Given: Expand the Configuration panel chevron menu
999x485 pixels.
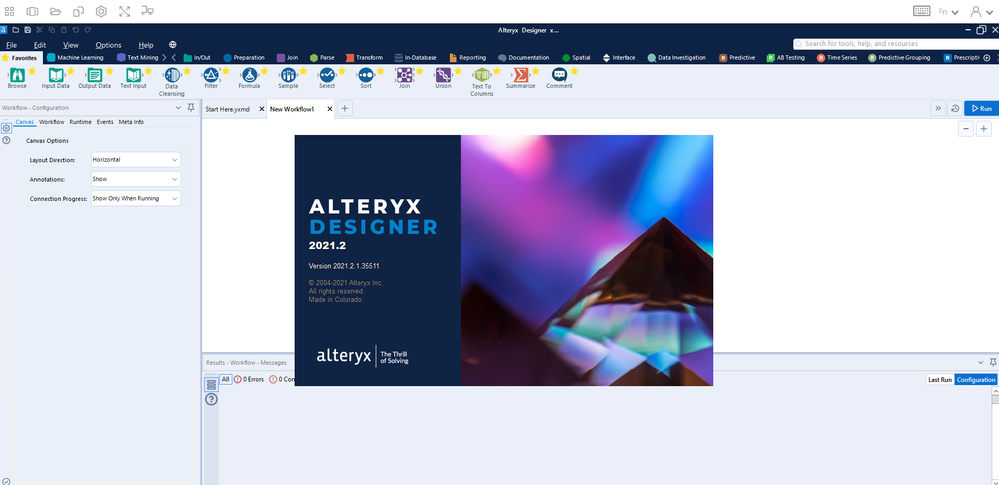Looking at the screenshot, I should (x=178, y=108).
